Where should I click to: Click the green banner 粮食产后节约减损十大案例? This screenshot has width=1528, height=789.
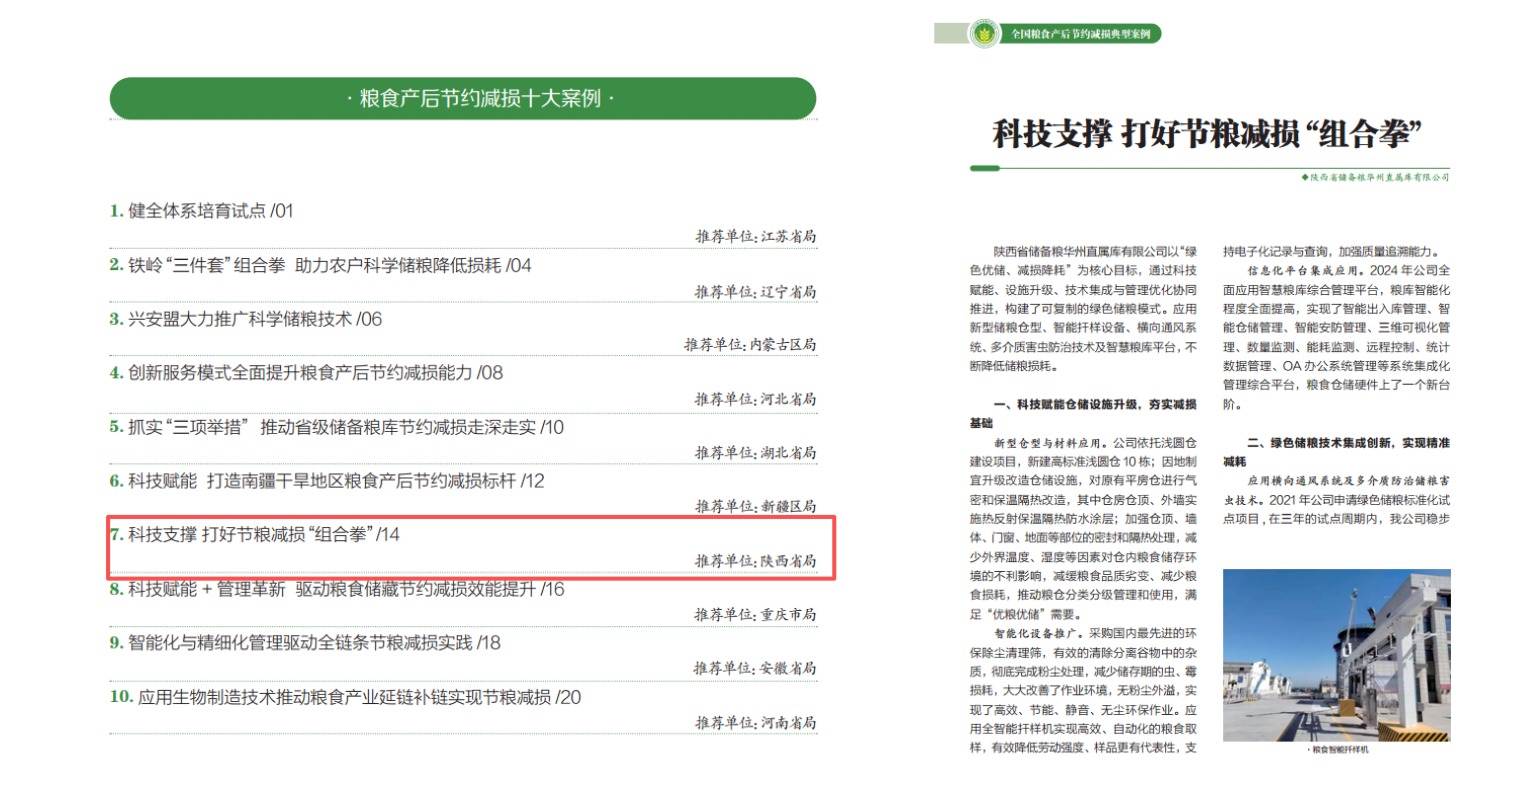tap(463, 99)
